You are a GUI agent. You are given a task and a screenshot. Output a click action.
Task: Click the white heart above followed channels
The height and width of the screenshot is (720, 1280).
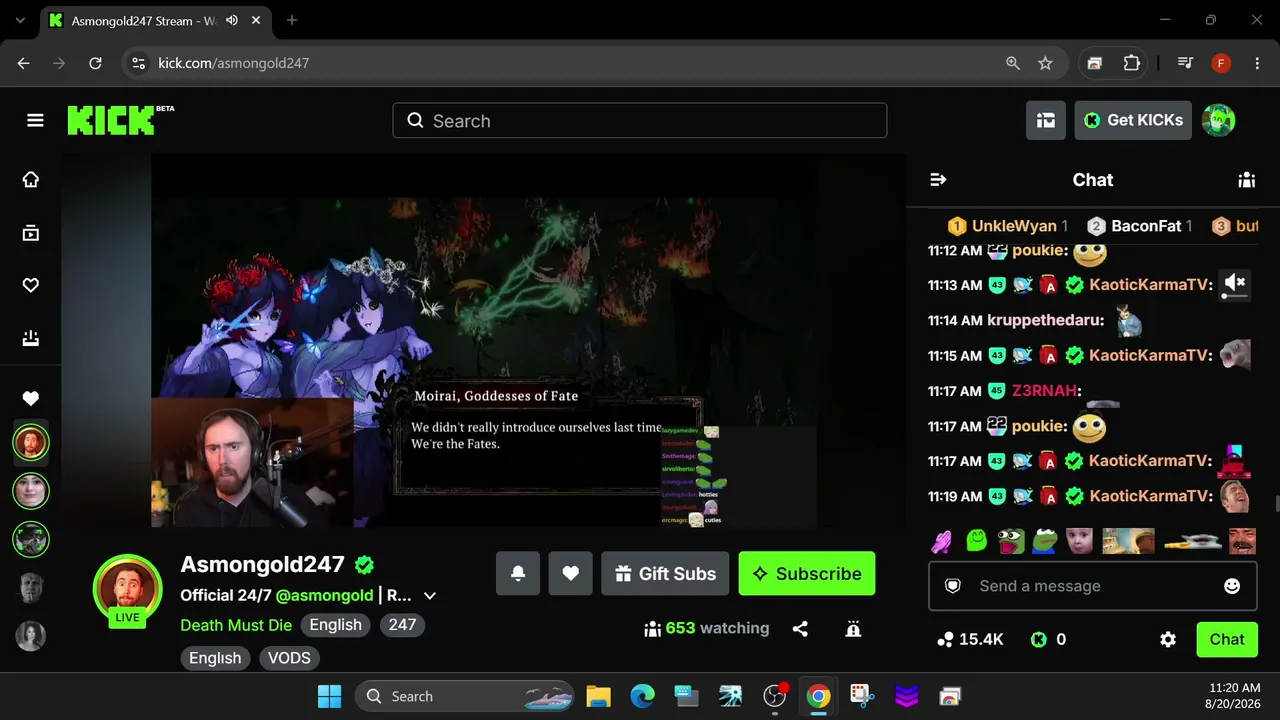pos(31,399)
